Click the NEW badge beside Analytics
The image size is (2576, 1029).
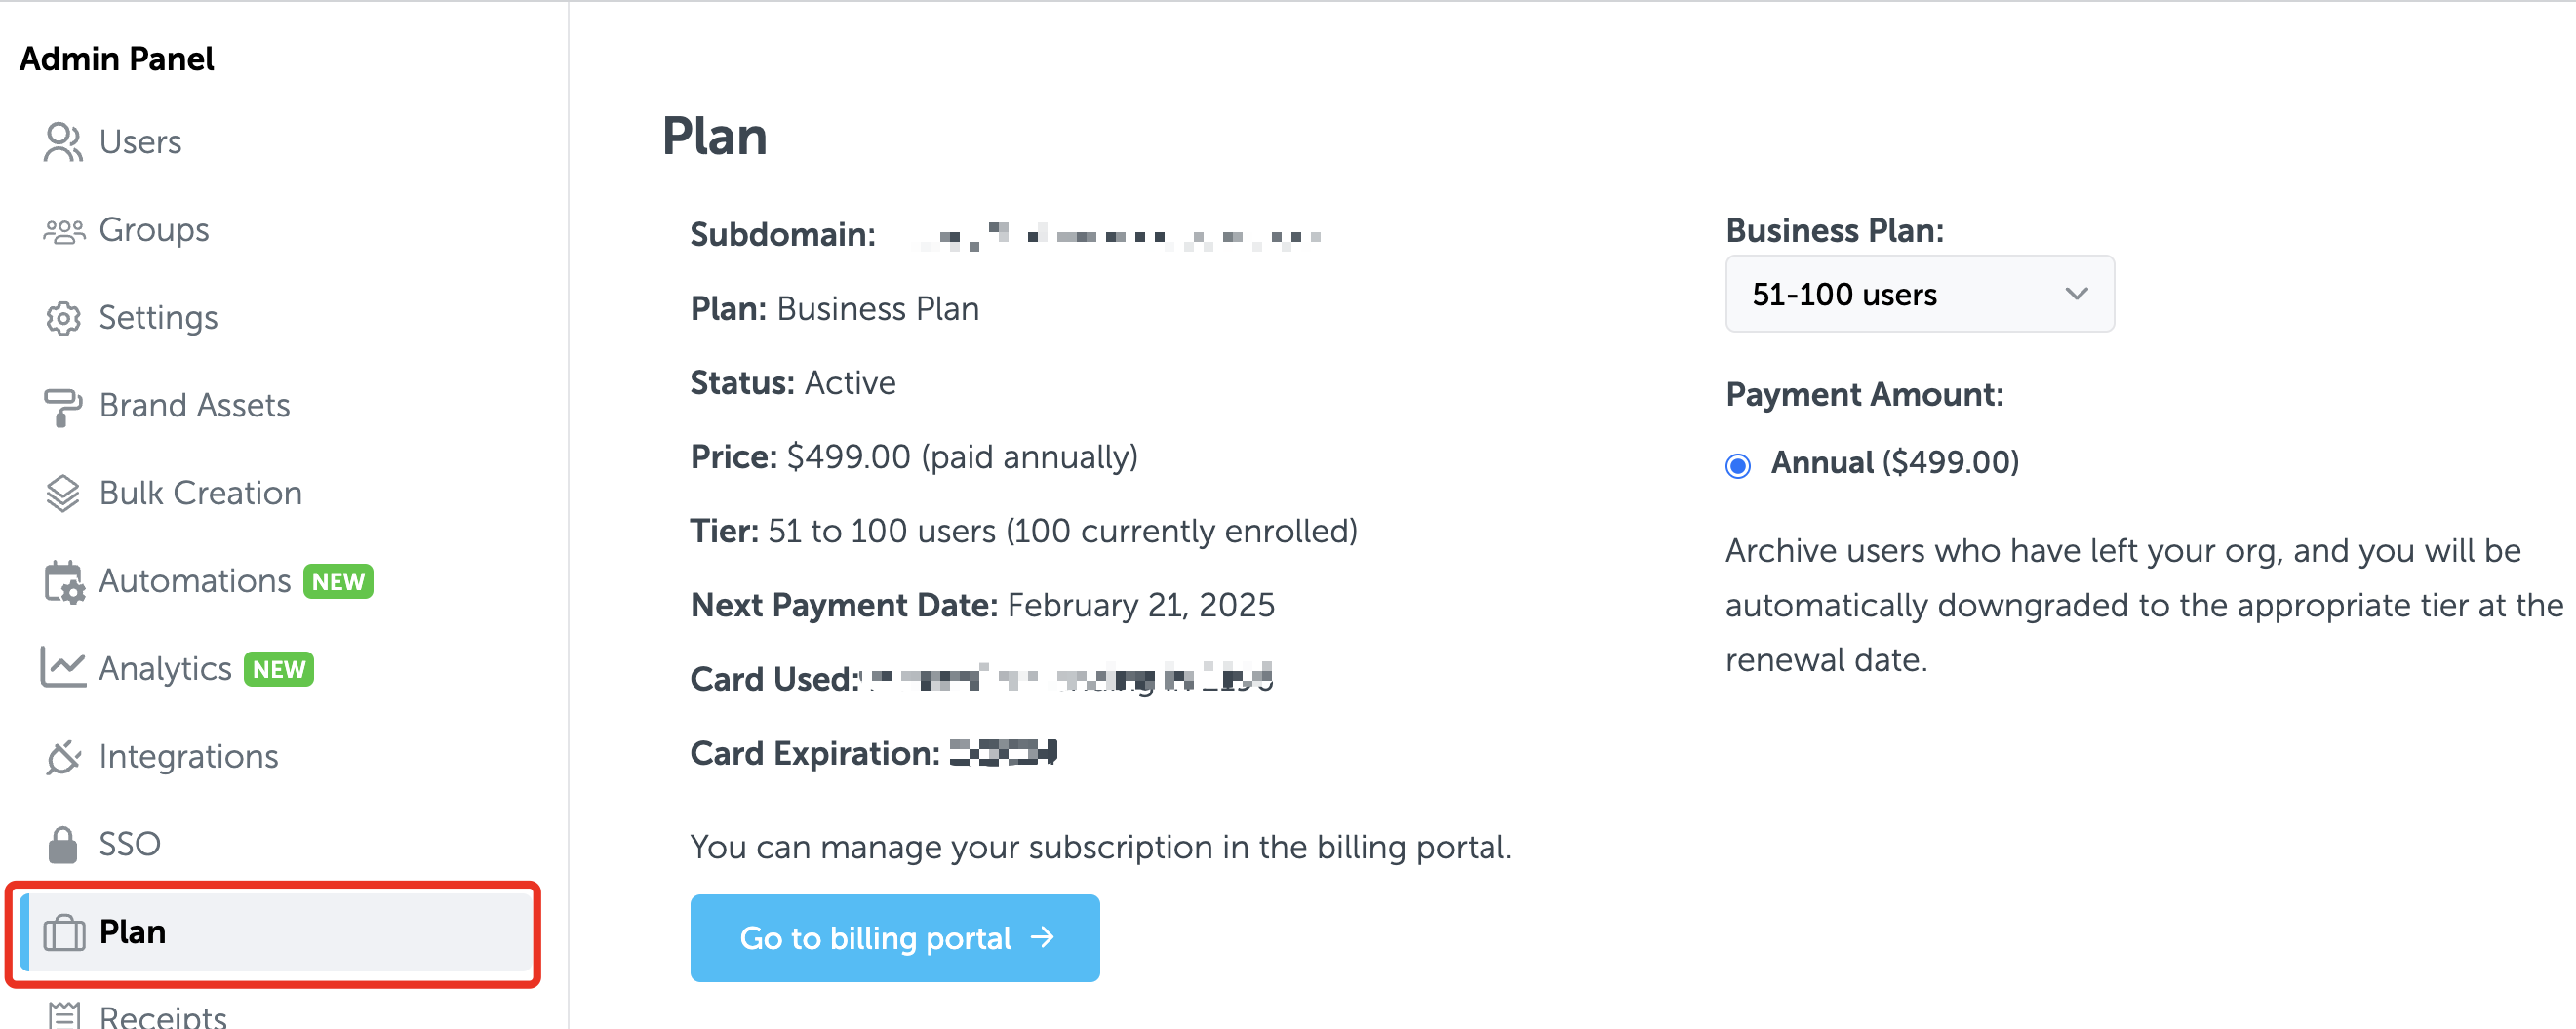click(x=279, y=669)
